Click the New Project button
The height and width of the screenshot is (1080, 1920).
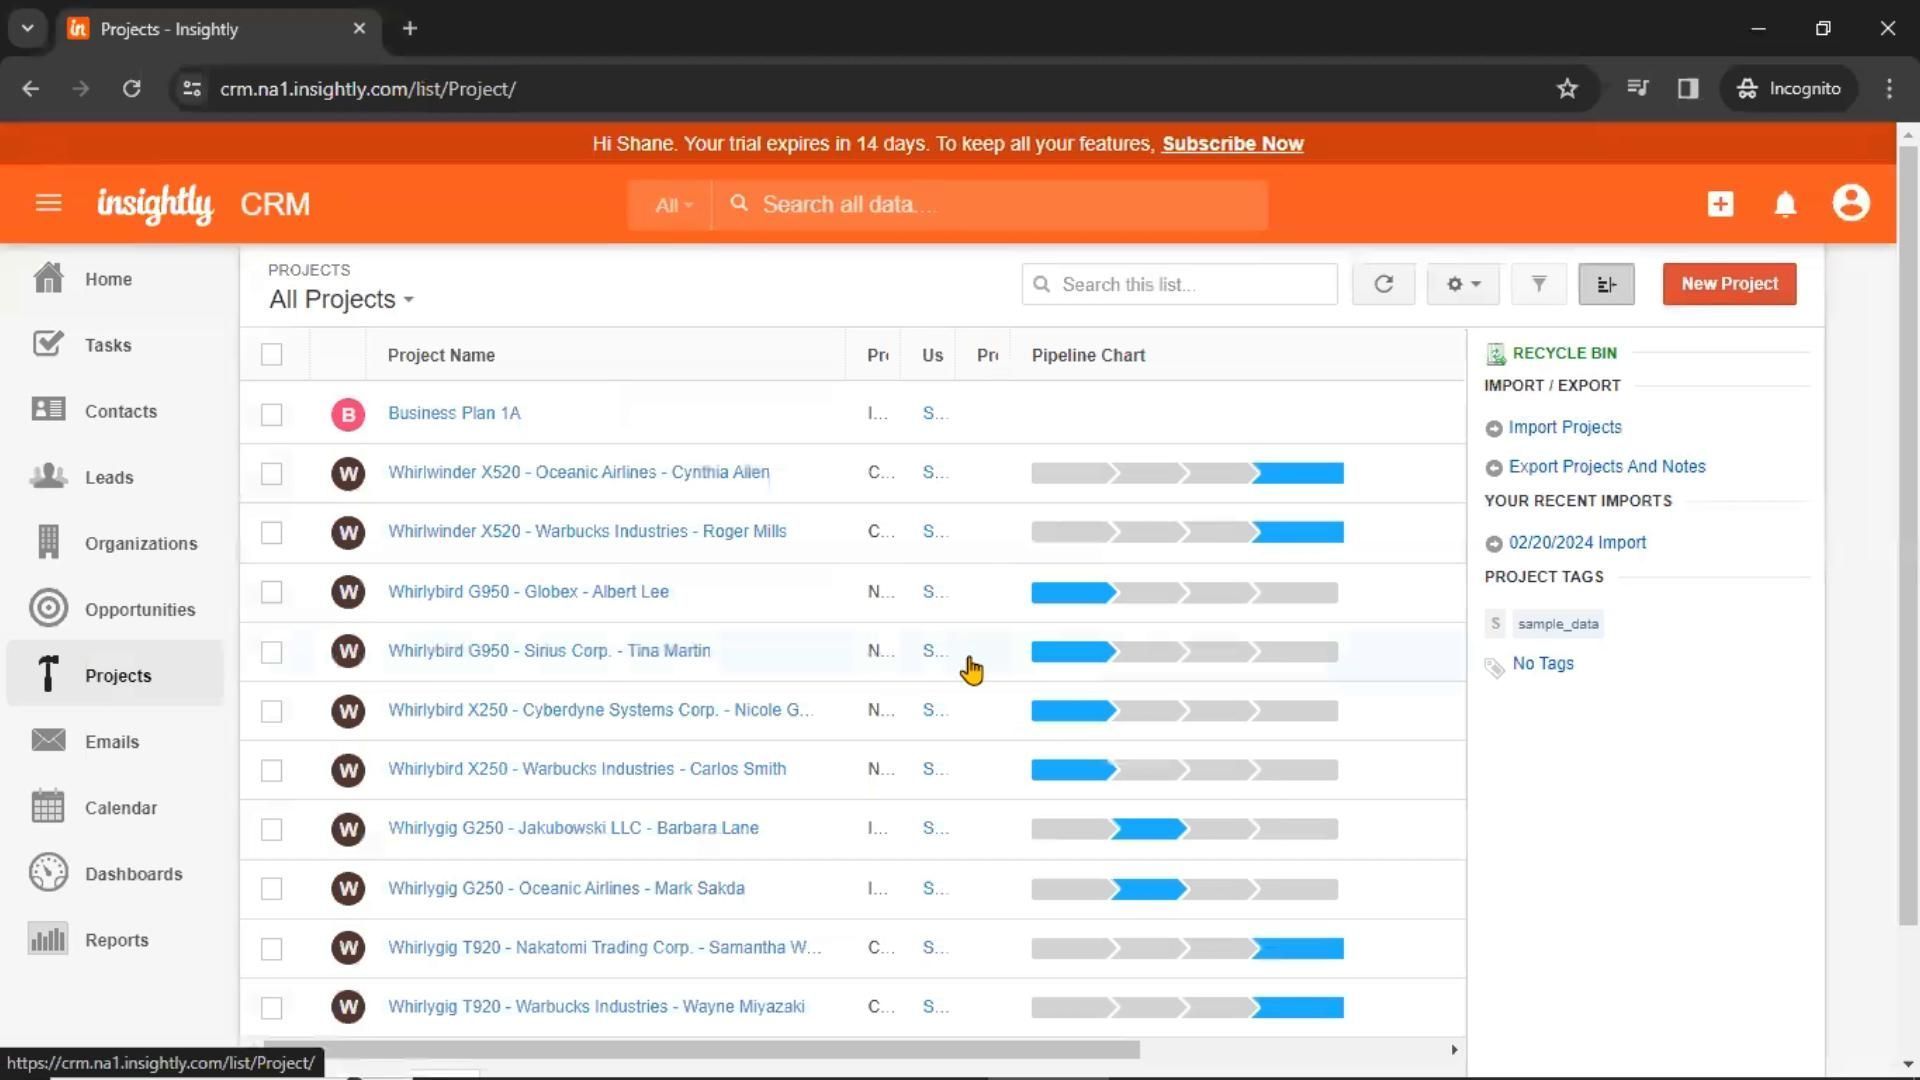pyautogui.click(x=1729, y=284)
